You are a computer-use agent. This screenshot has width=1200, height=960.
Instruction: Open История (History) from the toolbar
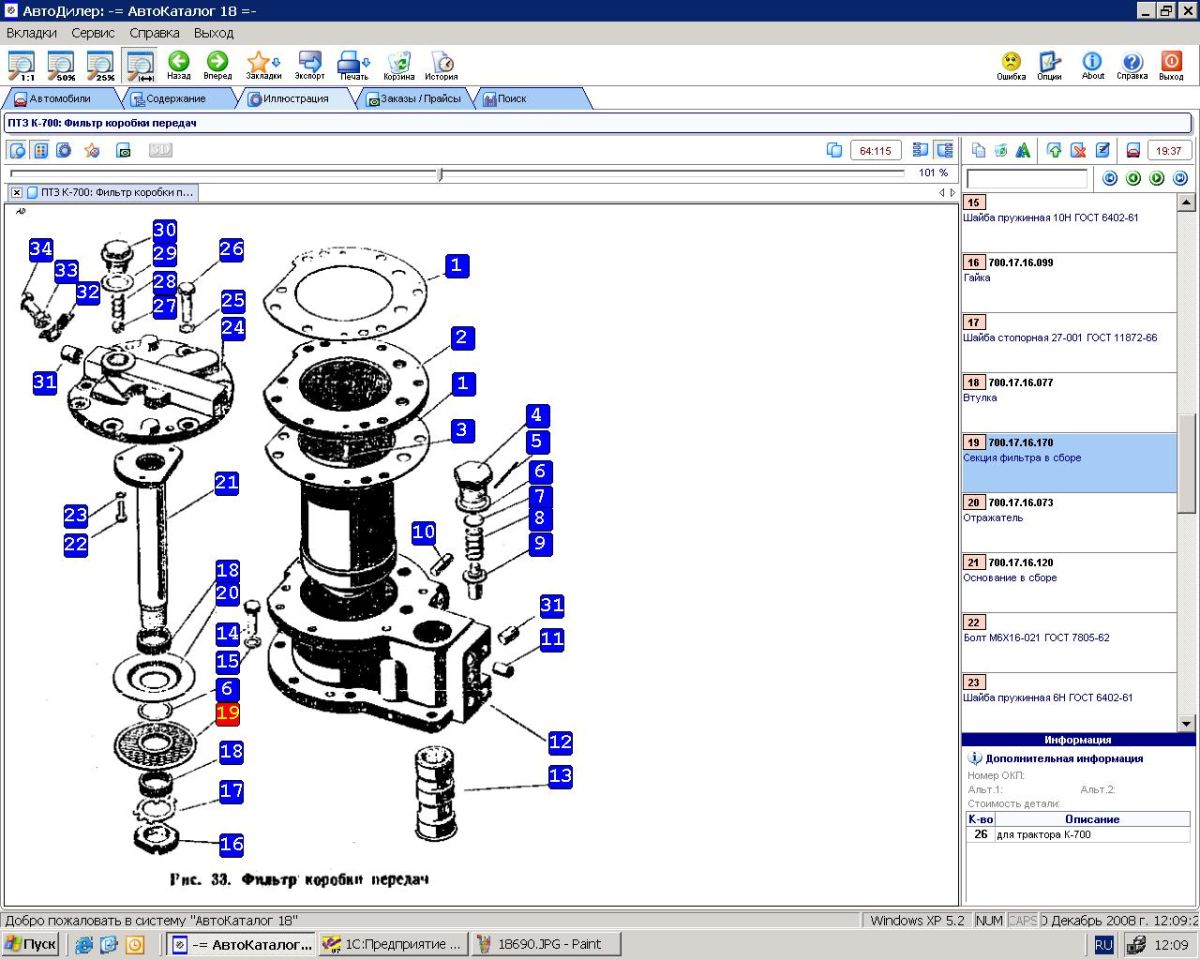pyautogui.click(x=441, y=64)
